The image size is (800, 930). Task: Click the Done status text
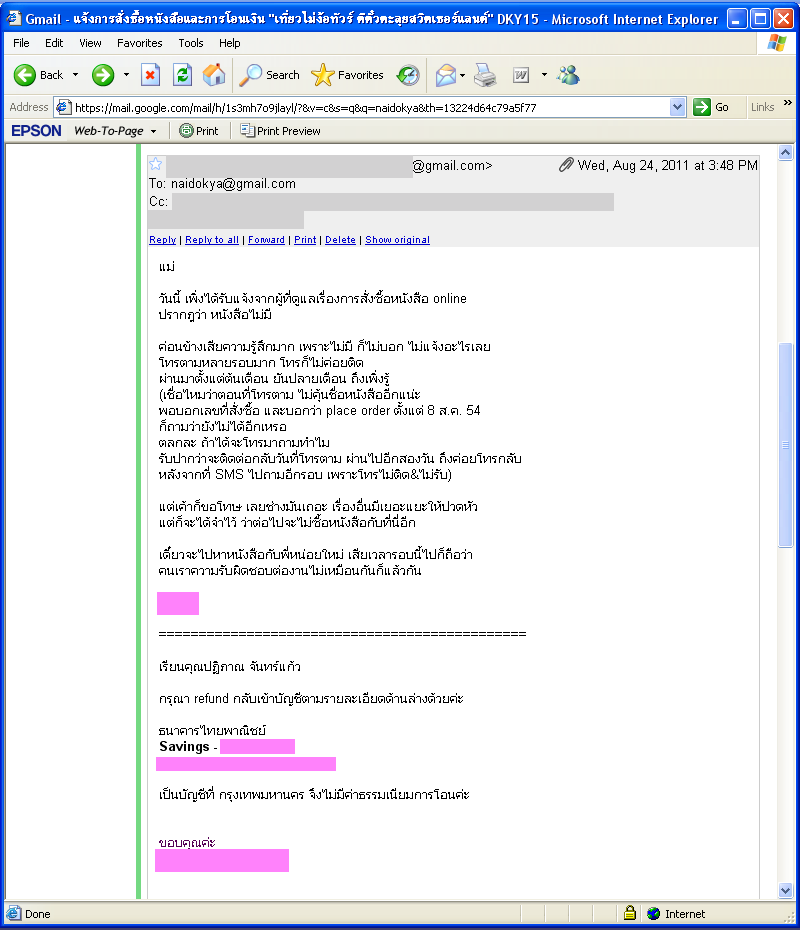click(37, 914)
